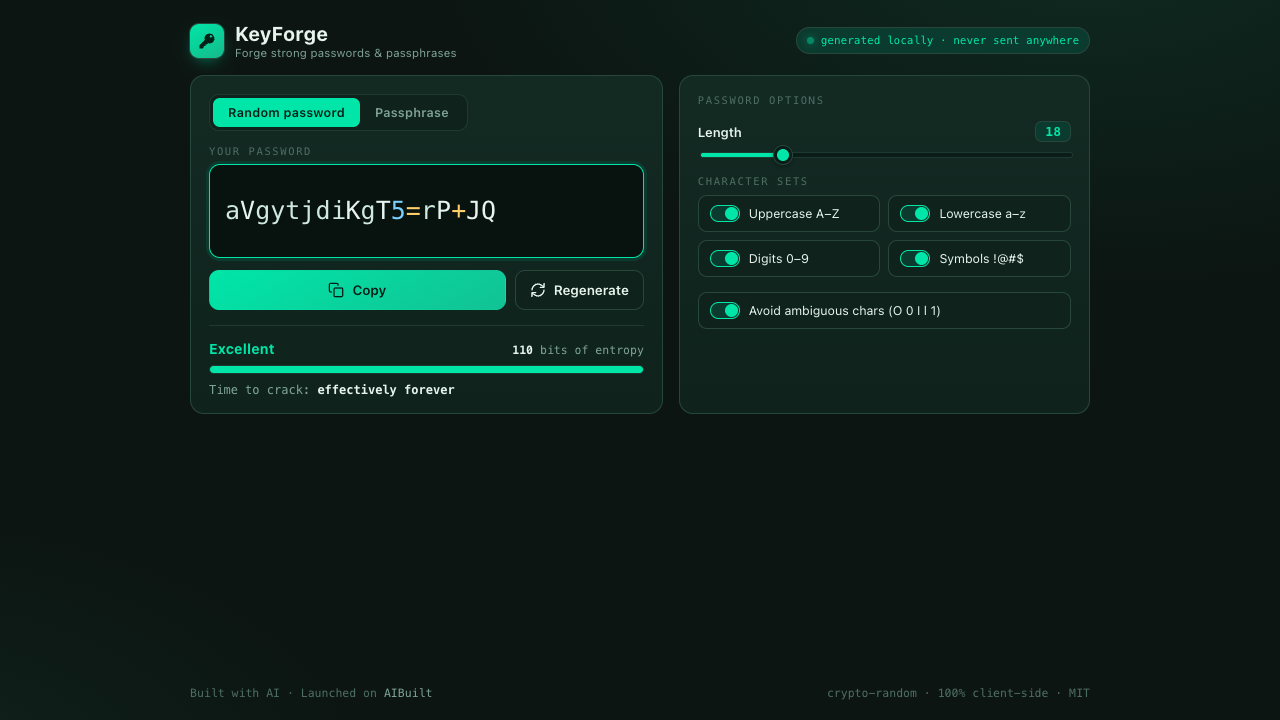
Task: Toggle Digits 0–9 character set
Action: [725, 259]
